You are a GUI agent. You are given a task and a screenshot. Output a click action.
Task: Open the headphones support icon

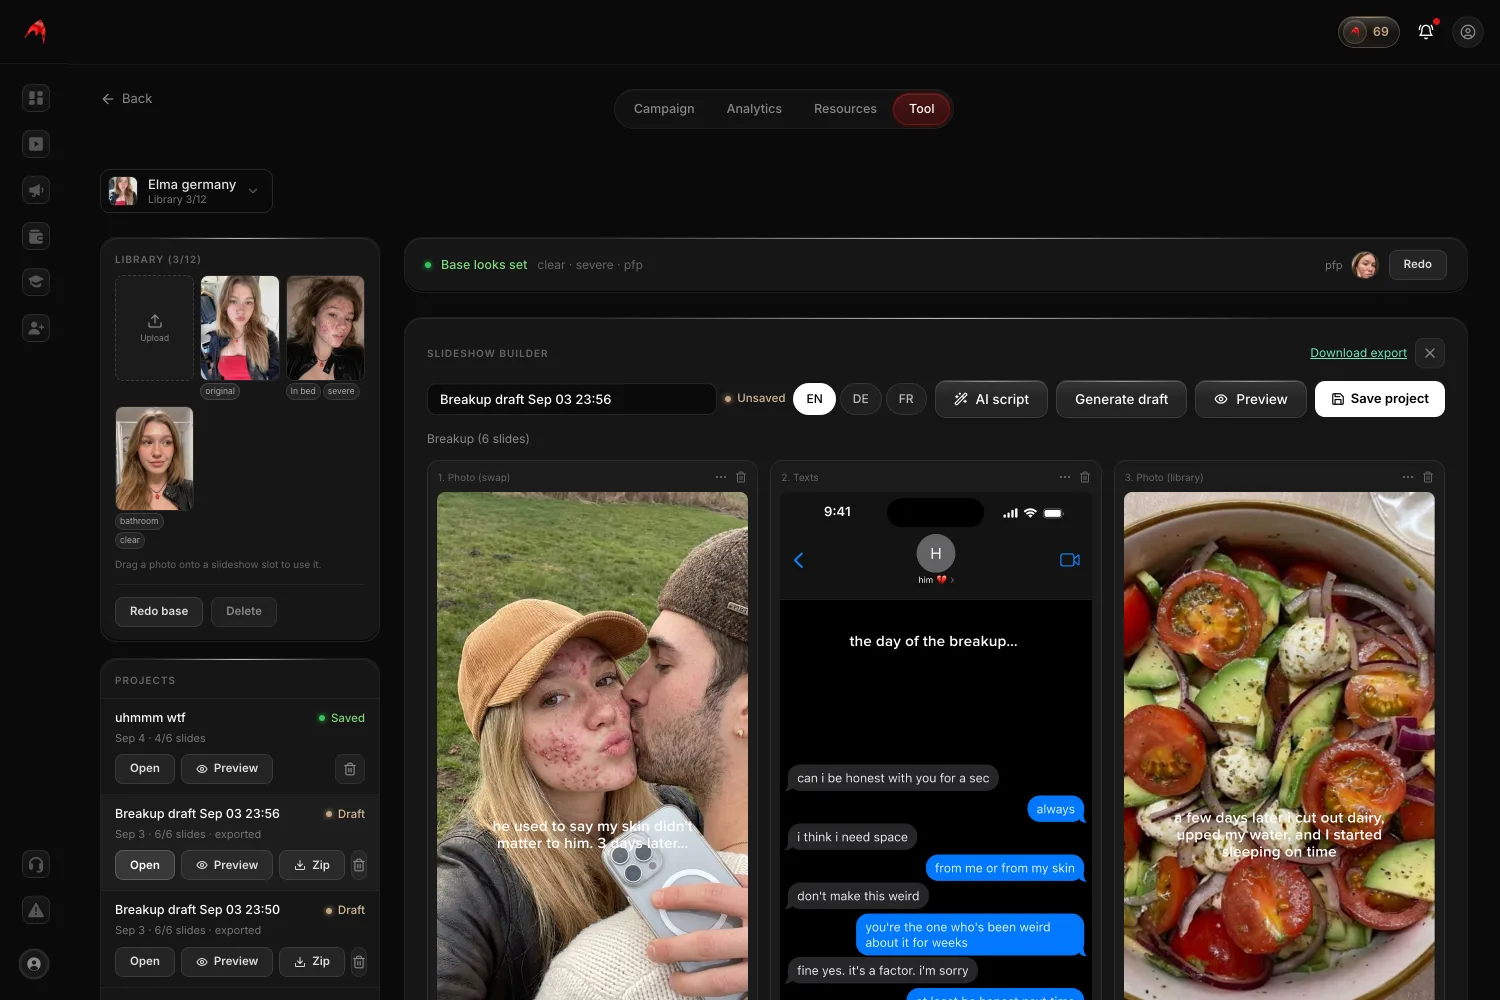point(36,864)
